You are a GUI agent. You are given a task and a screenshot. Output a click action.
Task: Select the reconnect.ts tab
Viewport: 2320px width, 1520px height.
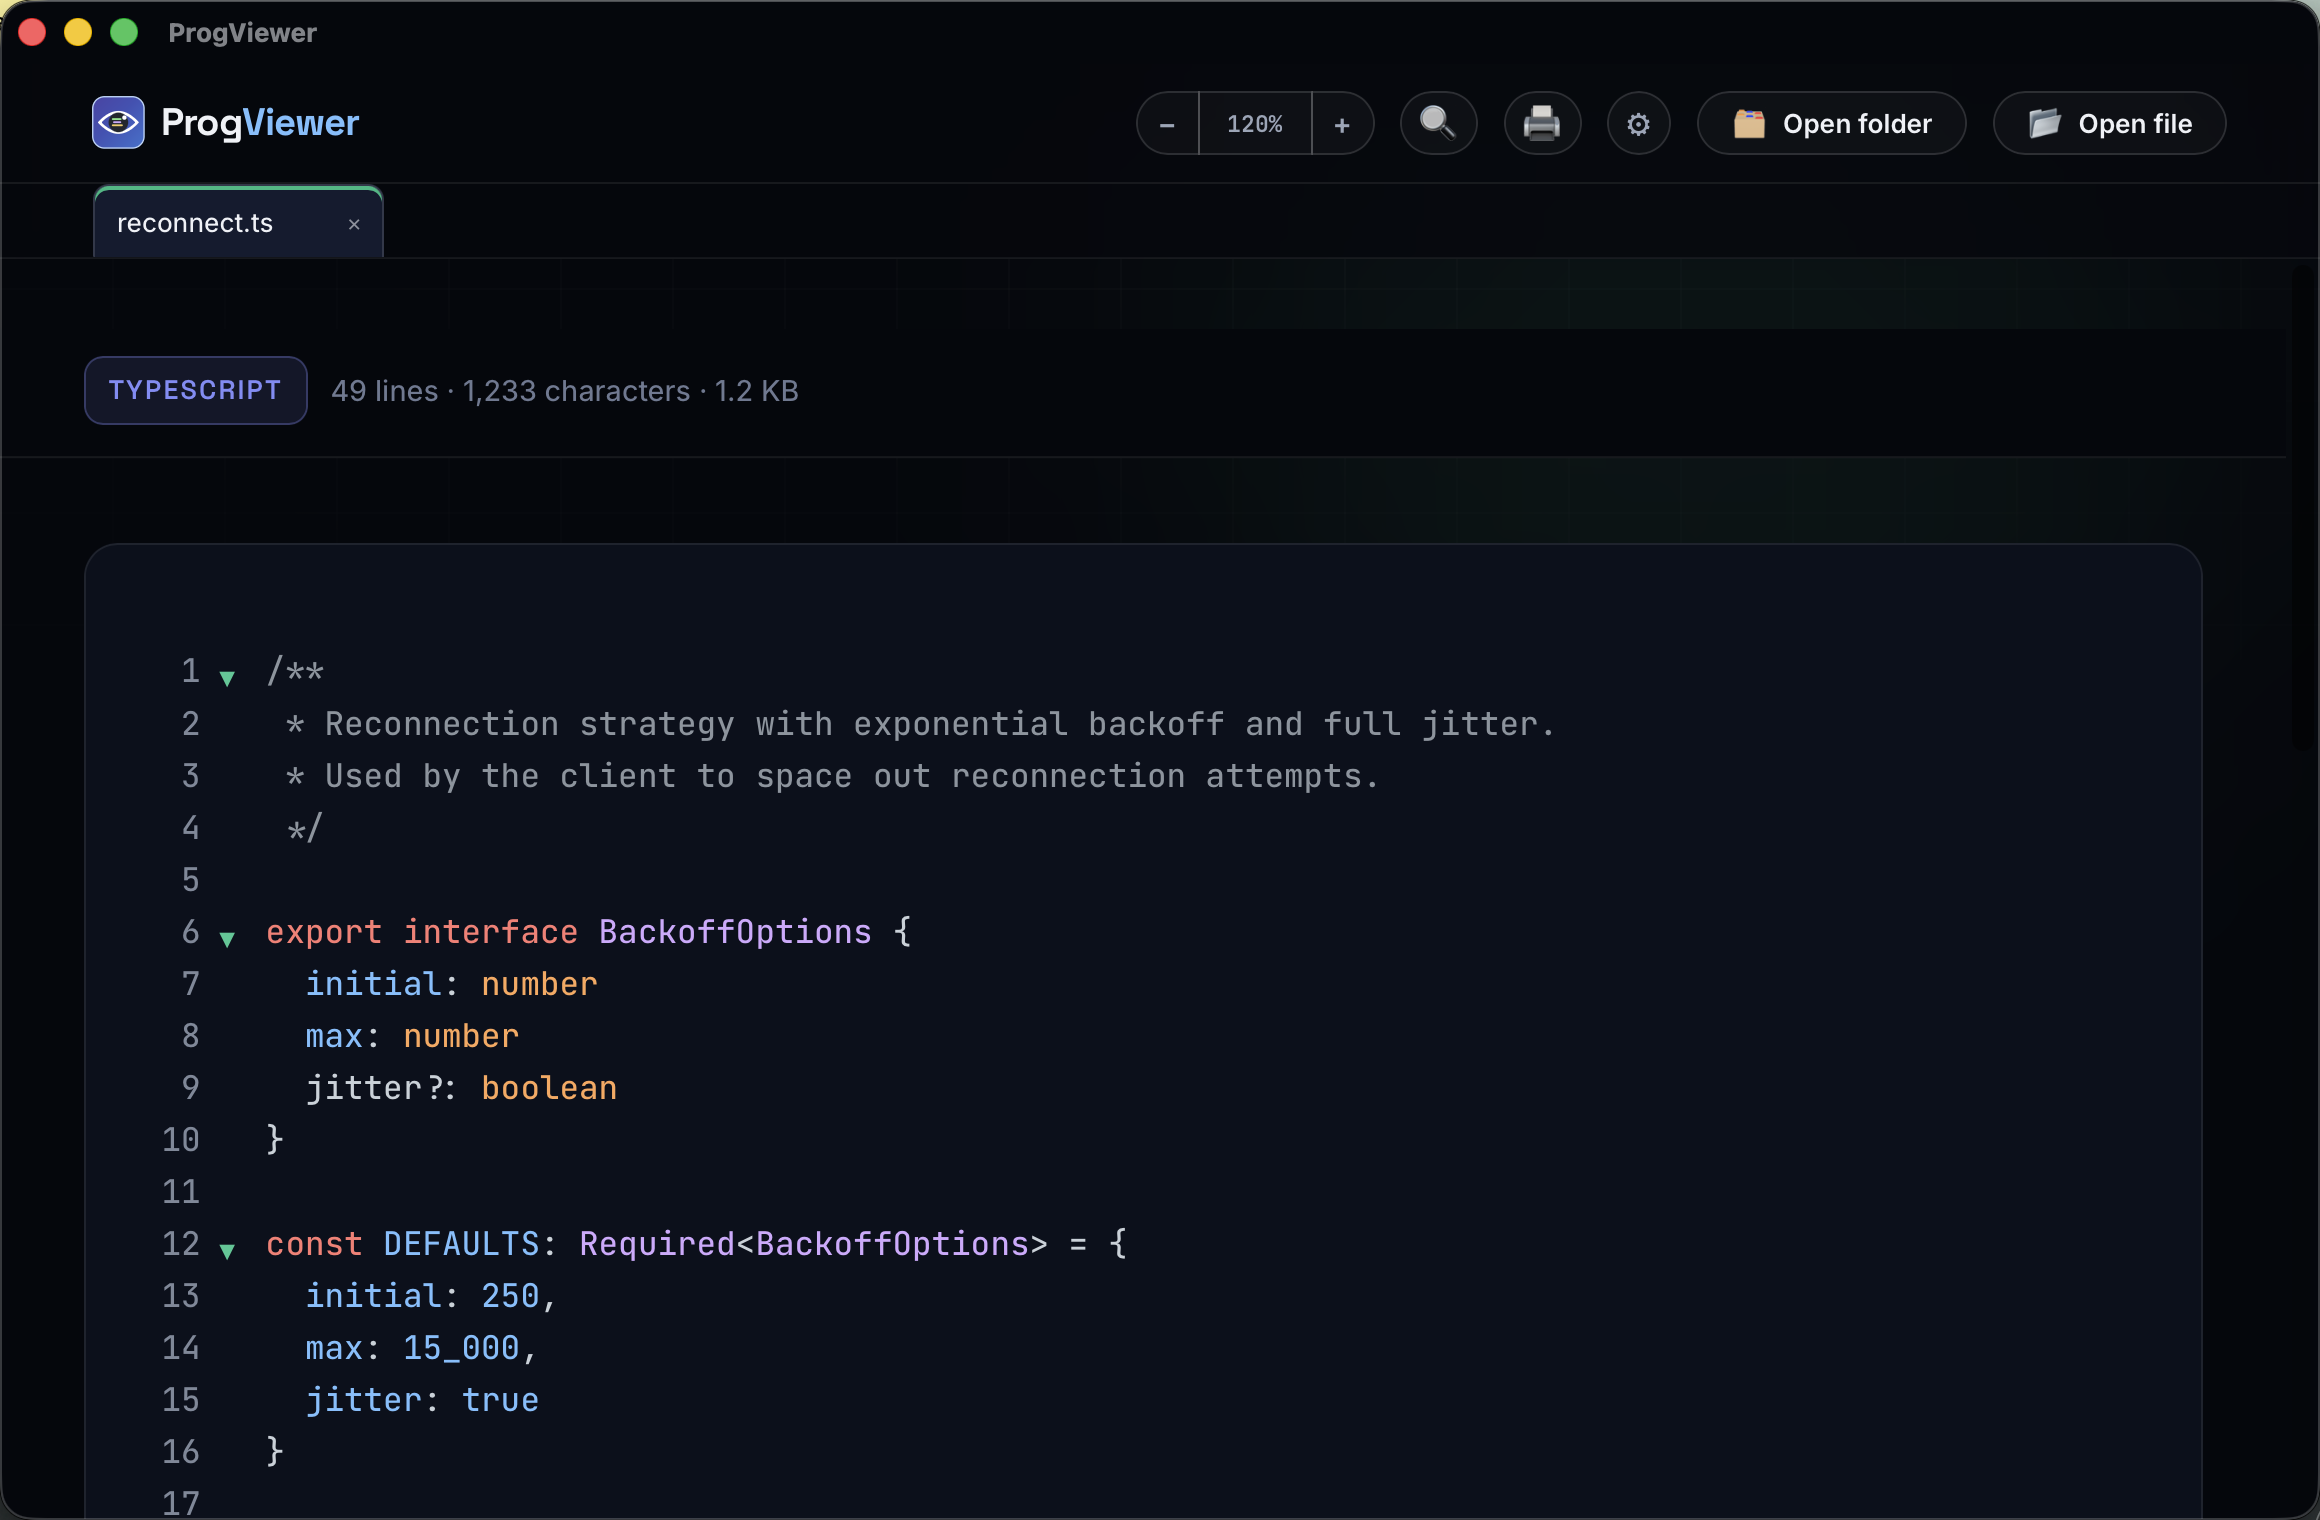point(238,223)
